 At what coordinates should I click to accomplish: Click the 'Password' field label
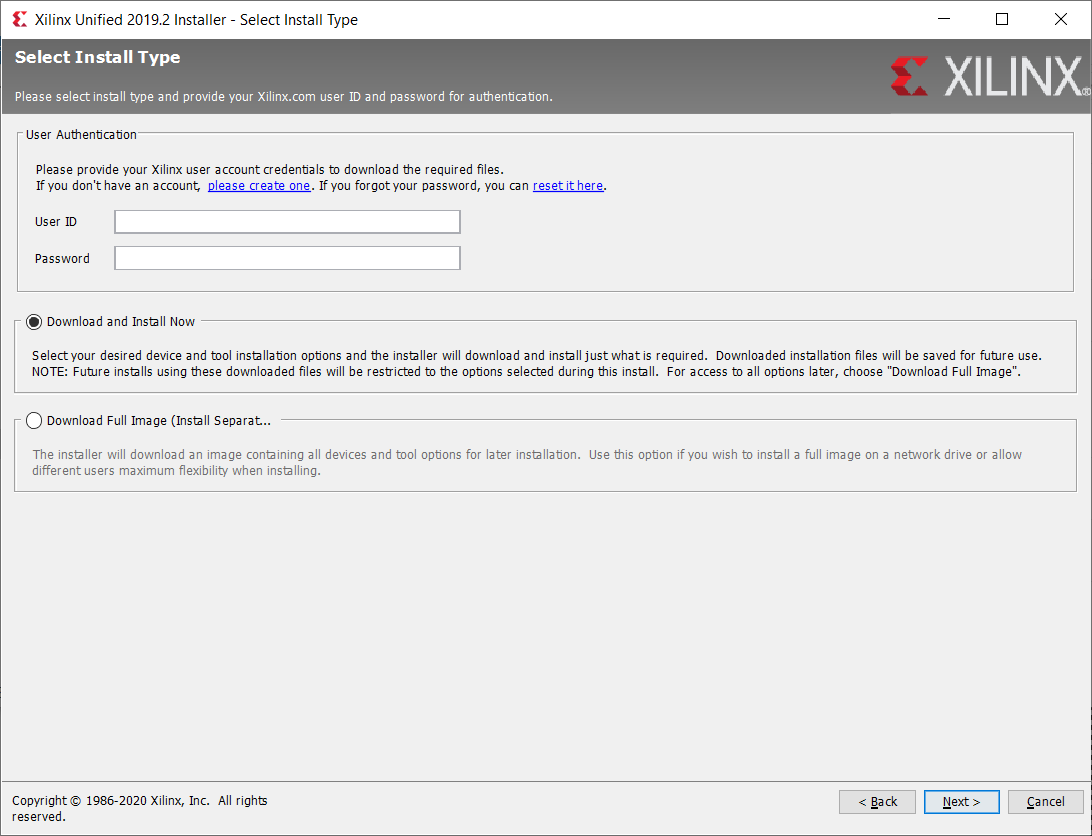coord(62,258)
